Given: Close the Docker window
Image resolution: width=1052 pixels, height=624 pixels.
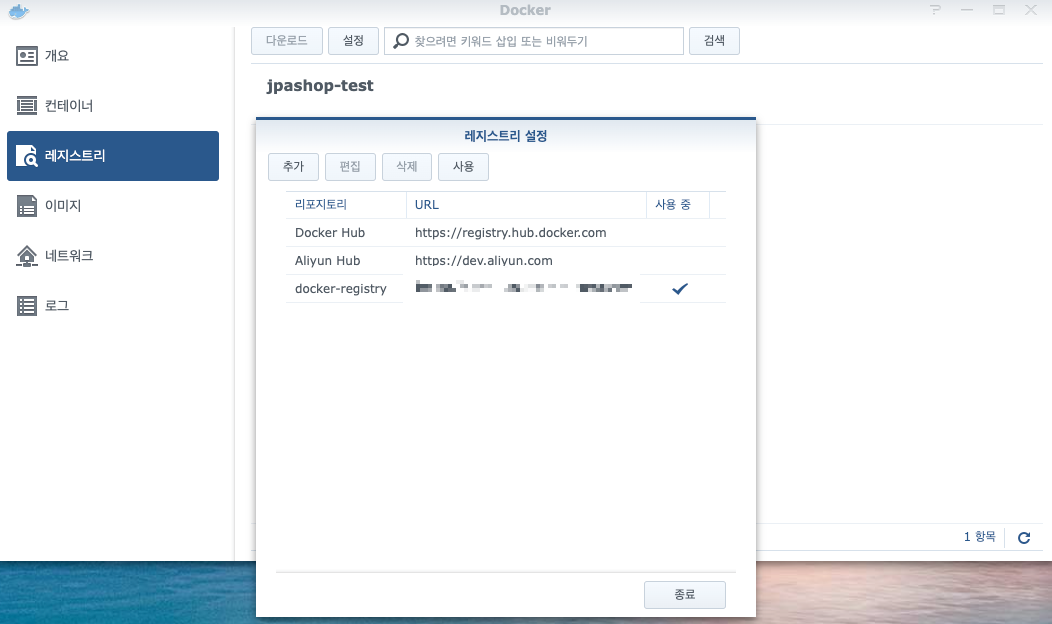Looking at the screenshot, I should point(1031,9).
